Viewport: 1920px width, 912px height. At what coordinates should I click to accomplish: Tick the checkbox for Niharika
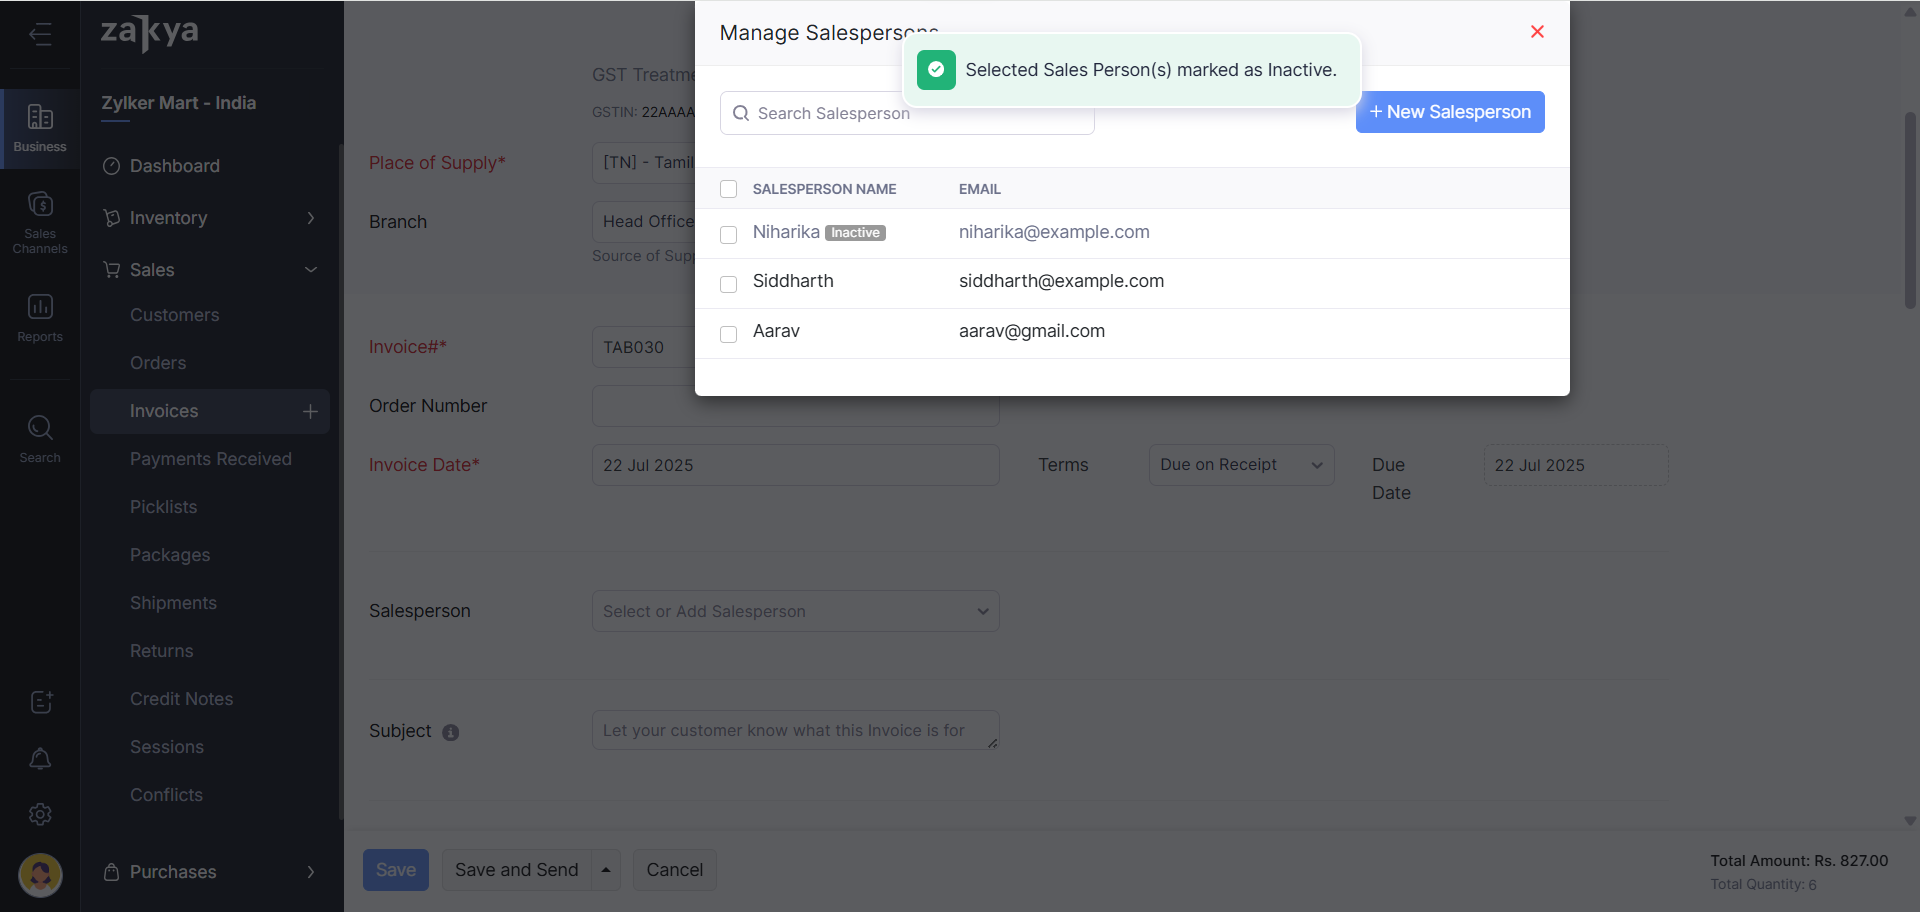729,234
